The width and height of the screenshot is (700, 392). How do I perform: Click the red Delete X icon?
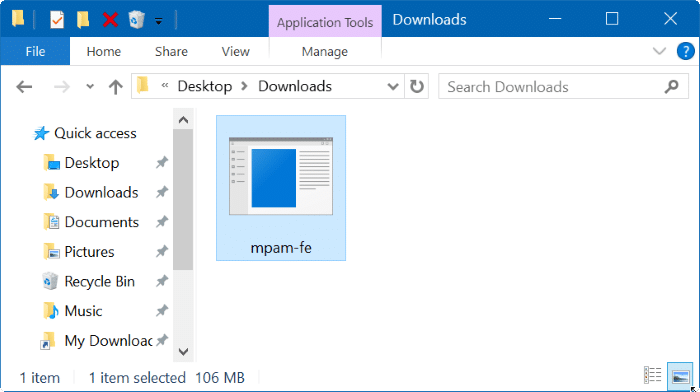pyautogui.click(x=110, y=20)
